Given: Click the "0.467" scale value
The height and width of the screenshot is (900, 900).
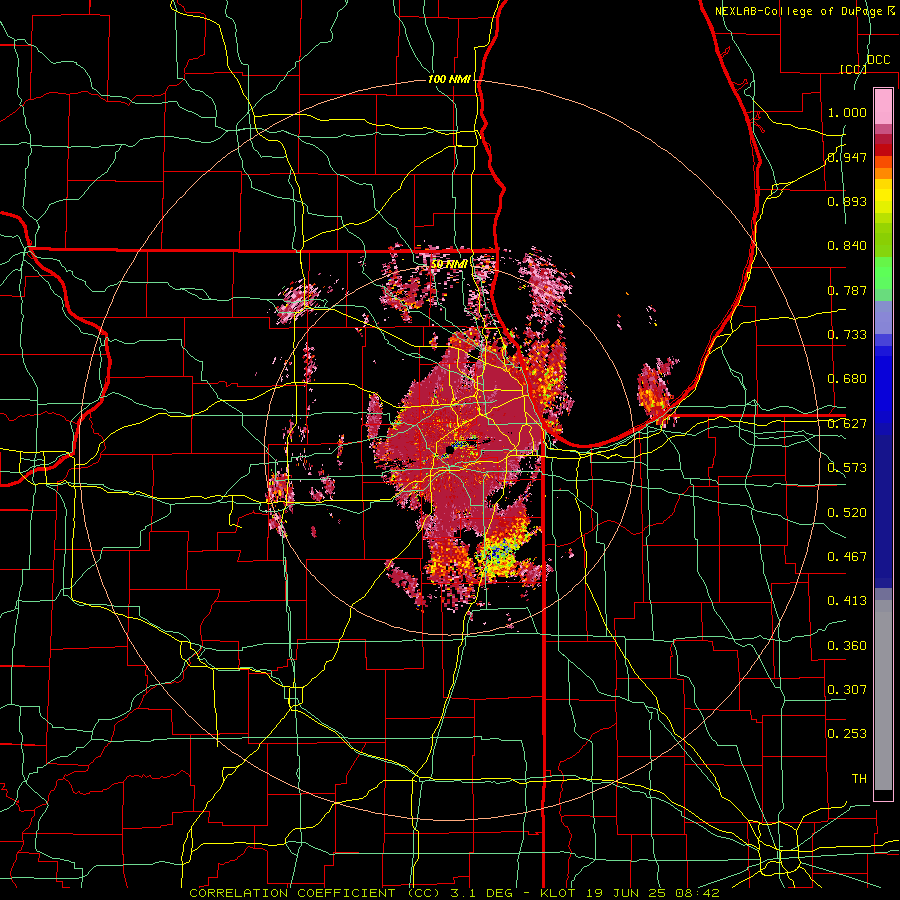Looking at the screenshot, I should [x=847, y=557].
